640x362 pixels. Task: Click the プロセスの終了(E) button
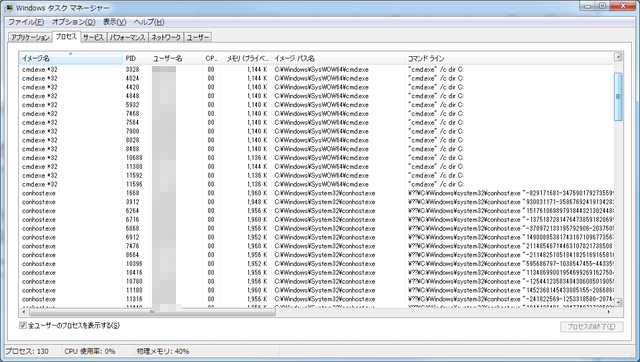592,326
